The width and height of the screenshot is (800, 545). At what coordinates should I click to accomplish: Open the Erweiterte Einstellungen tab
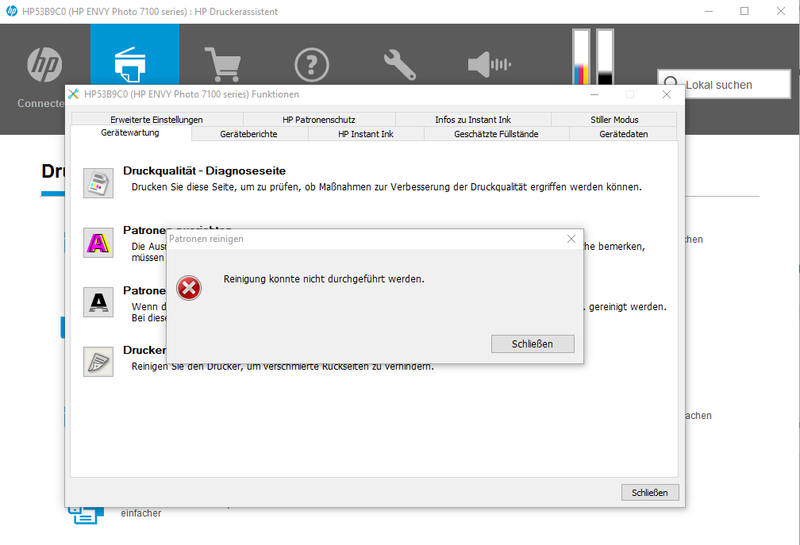pos(157,119)
